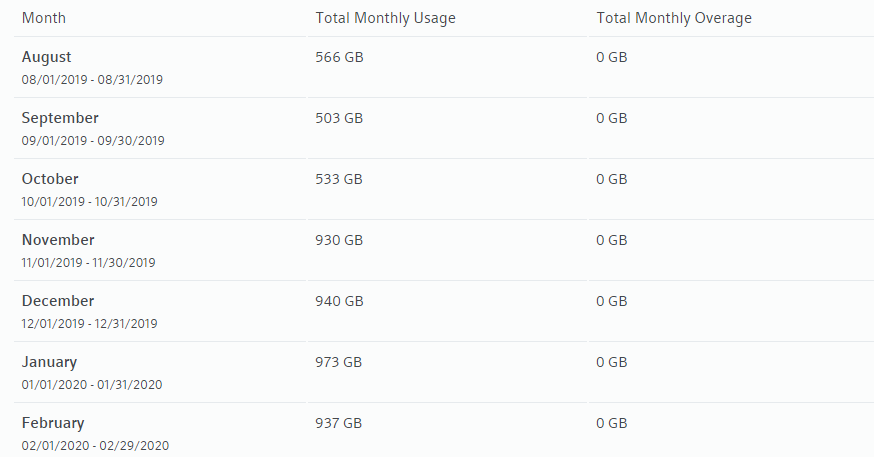Click the Month column header

click(44, 18)
